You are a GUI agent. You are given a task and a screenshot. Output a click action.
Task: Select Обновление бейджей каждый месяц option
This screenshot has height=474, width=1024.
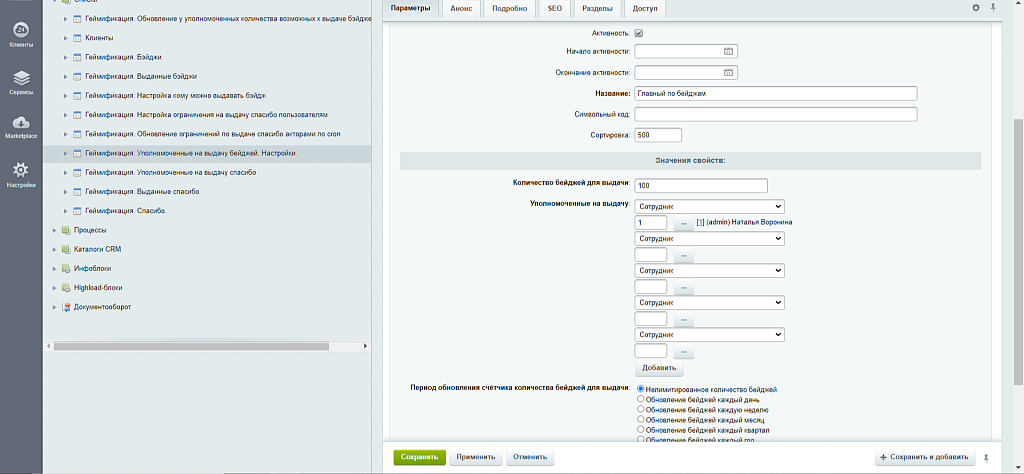tap(641, 419)
